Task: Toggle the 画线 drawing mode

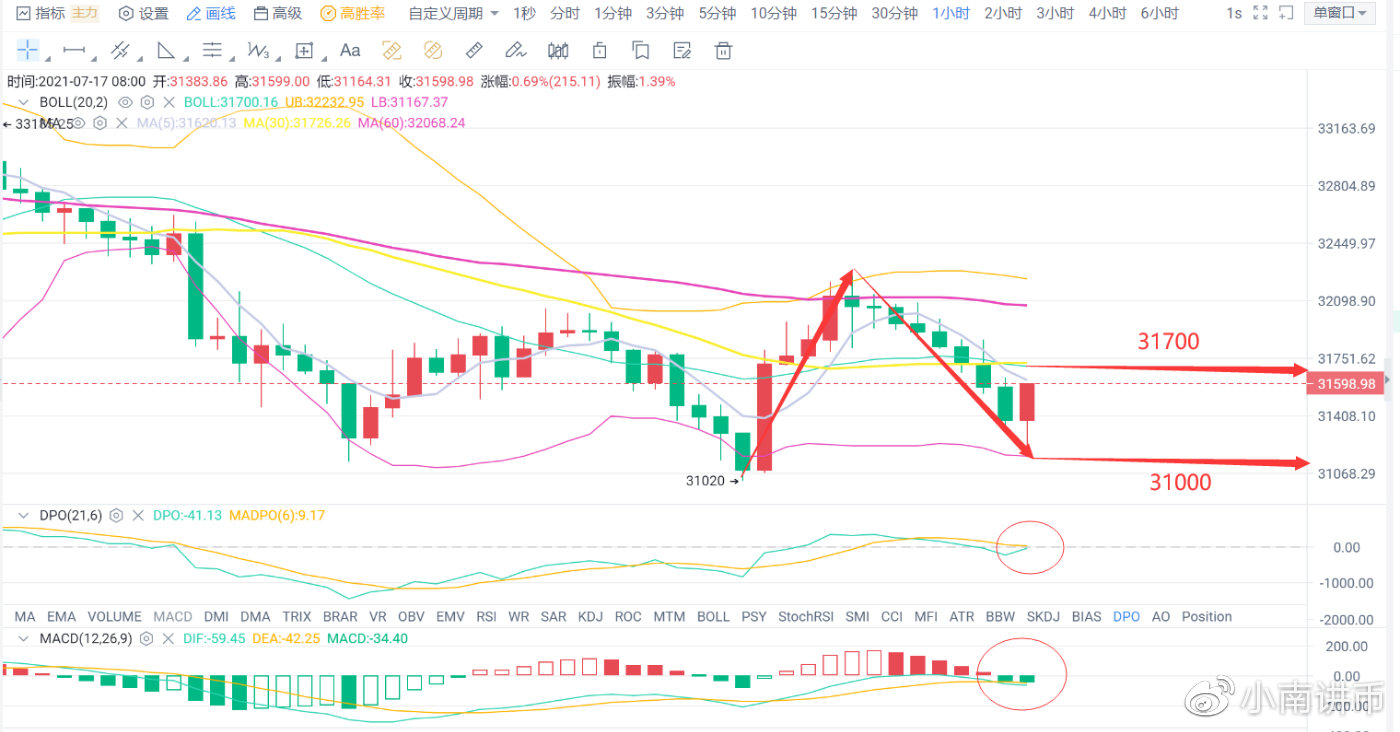Action: coord(211,13)
